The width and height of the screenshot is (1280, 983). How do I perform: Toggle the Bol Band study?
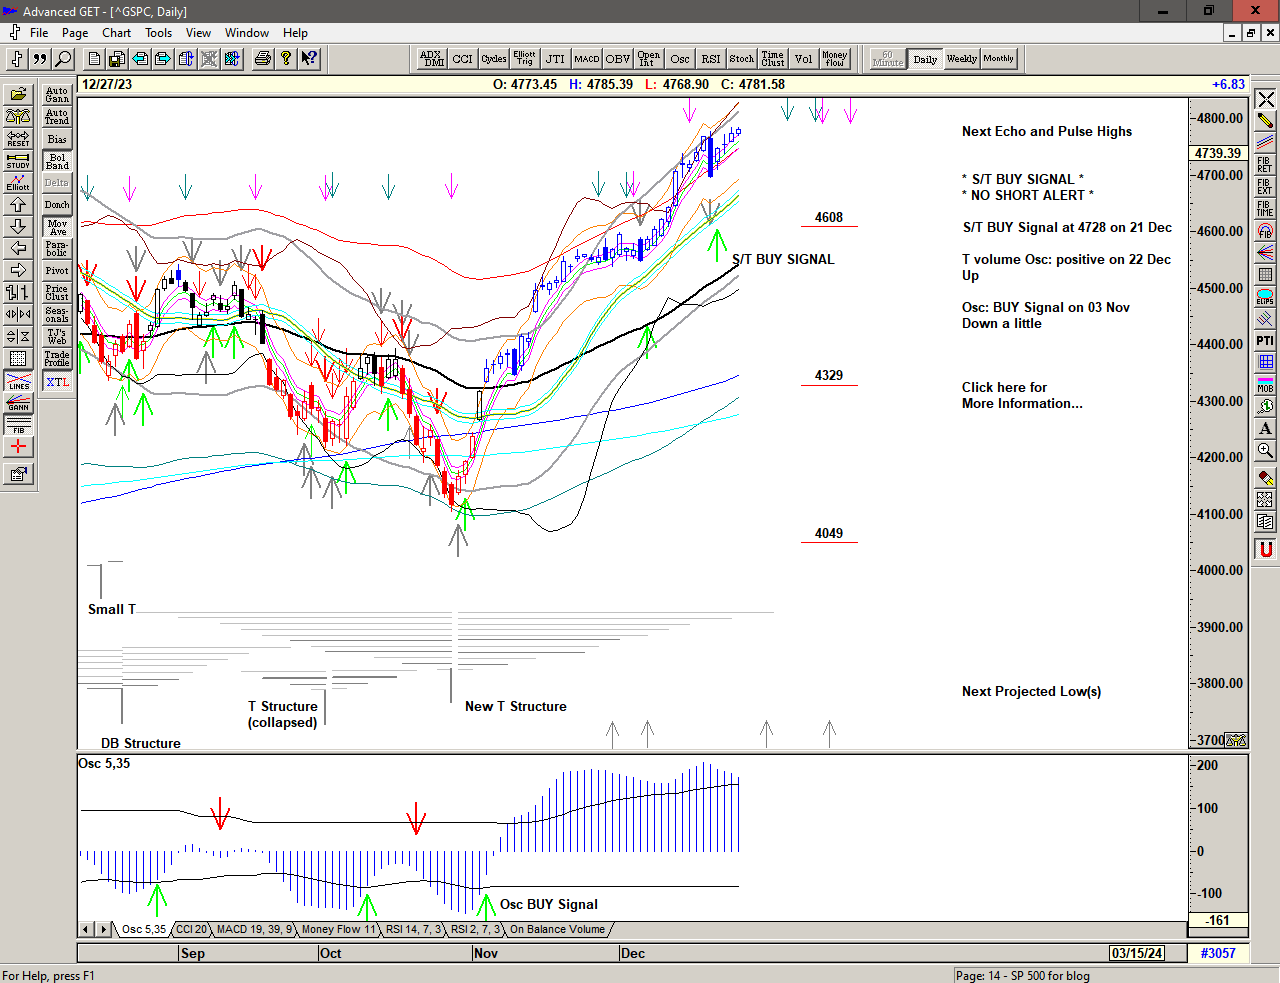tap(57, 161)
